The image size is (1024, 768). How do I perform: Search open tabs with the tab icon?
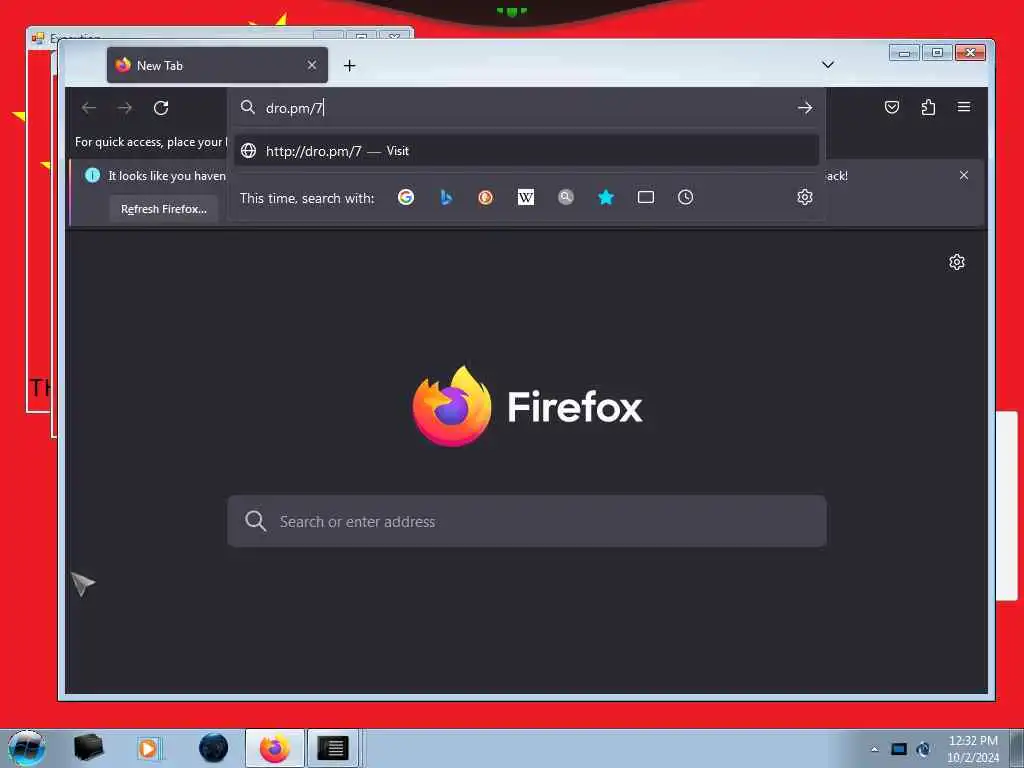[x=646, y=197]
